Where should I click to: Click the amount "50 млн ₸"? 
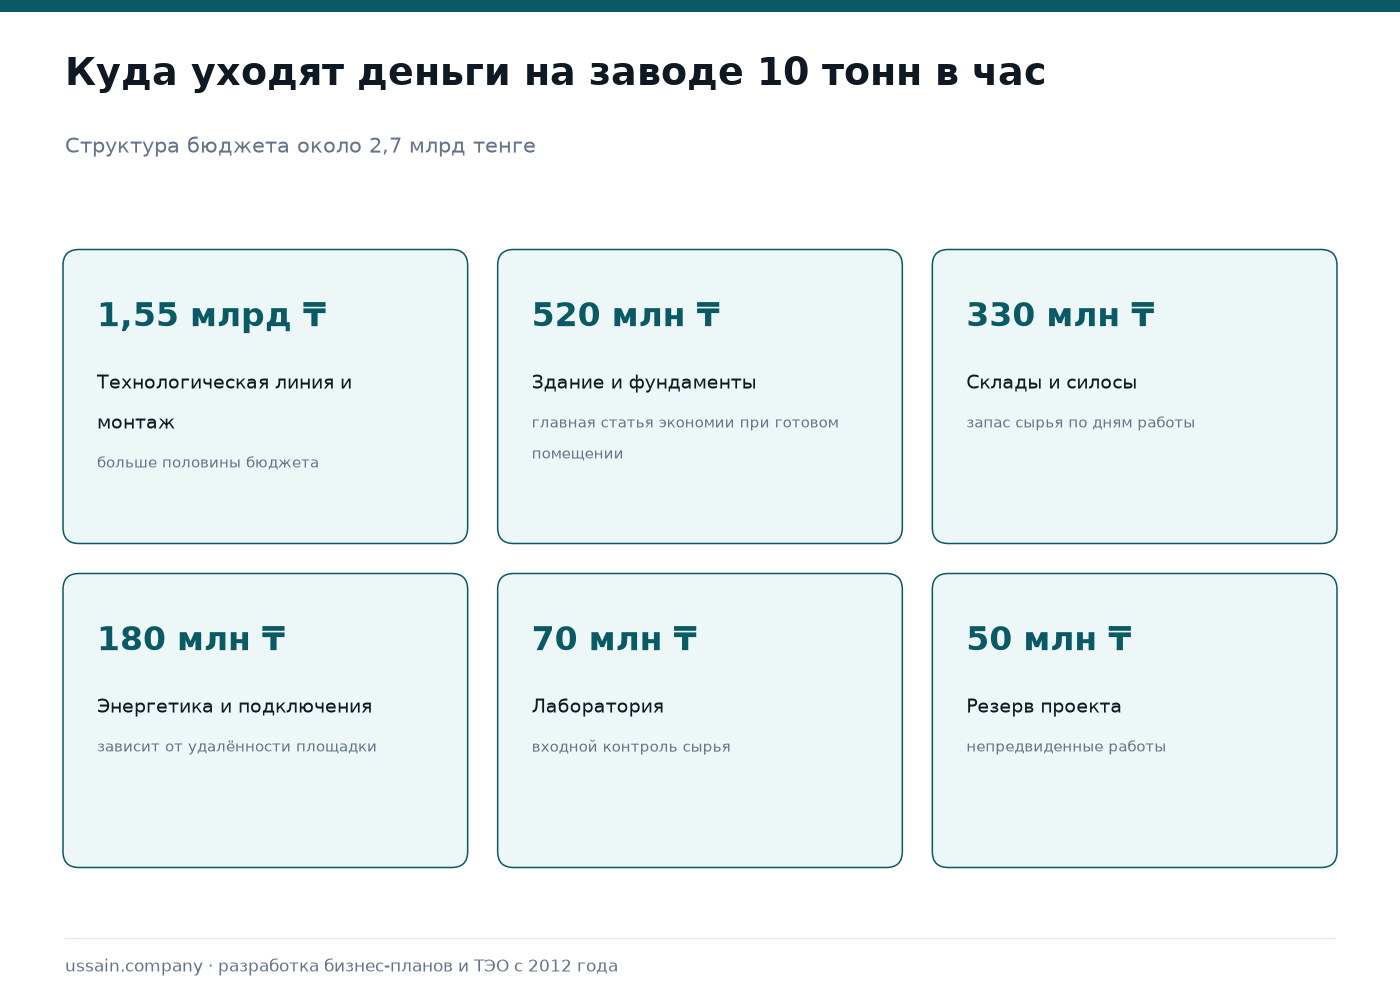point(1049,639)
